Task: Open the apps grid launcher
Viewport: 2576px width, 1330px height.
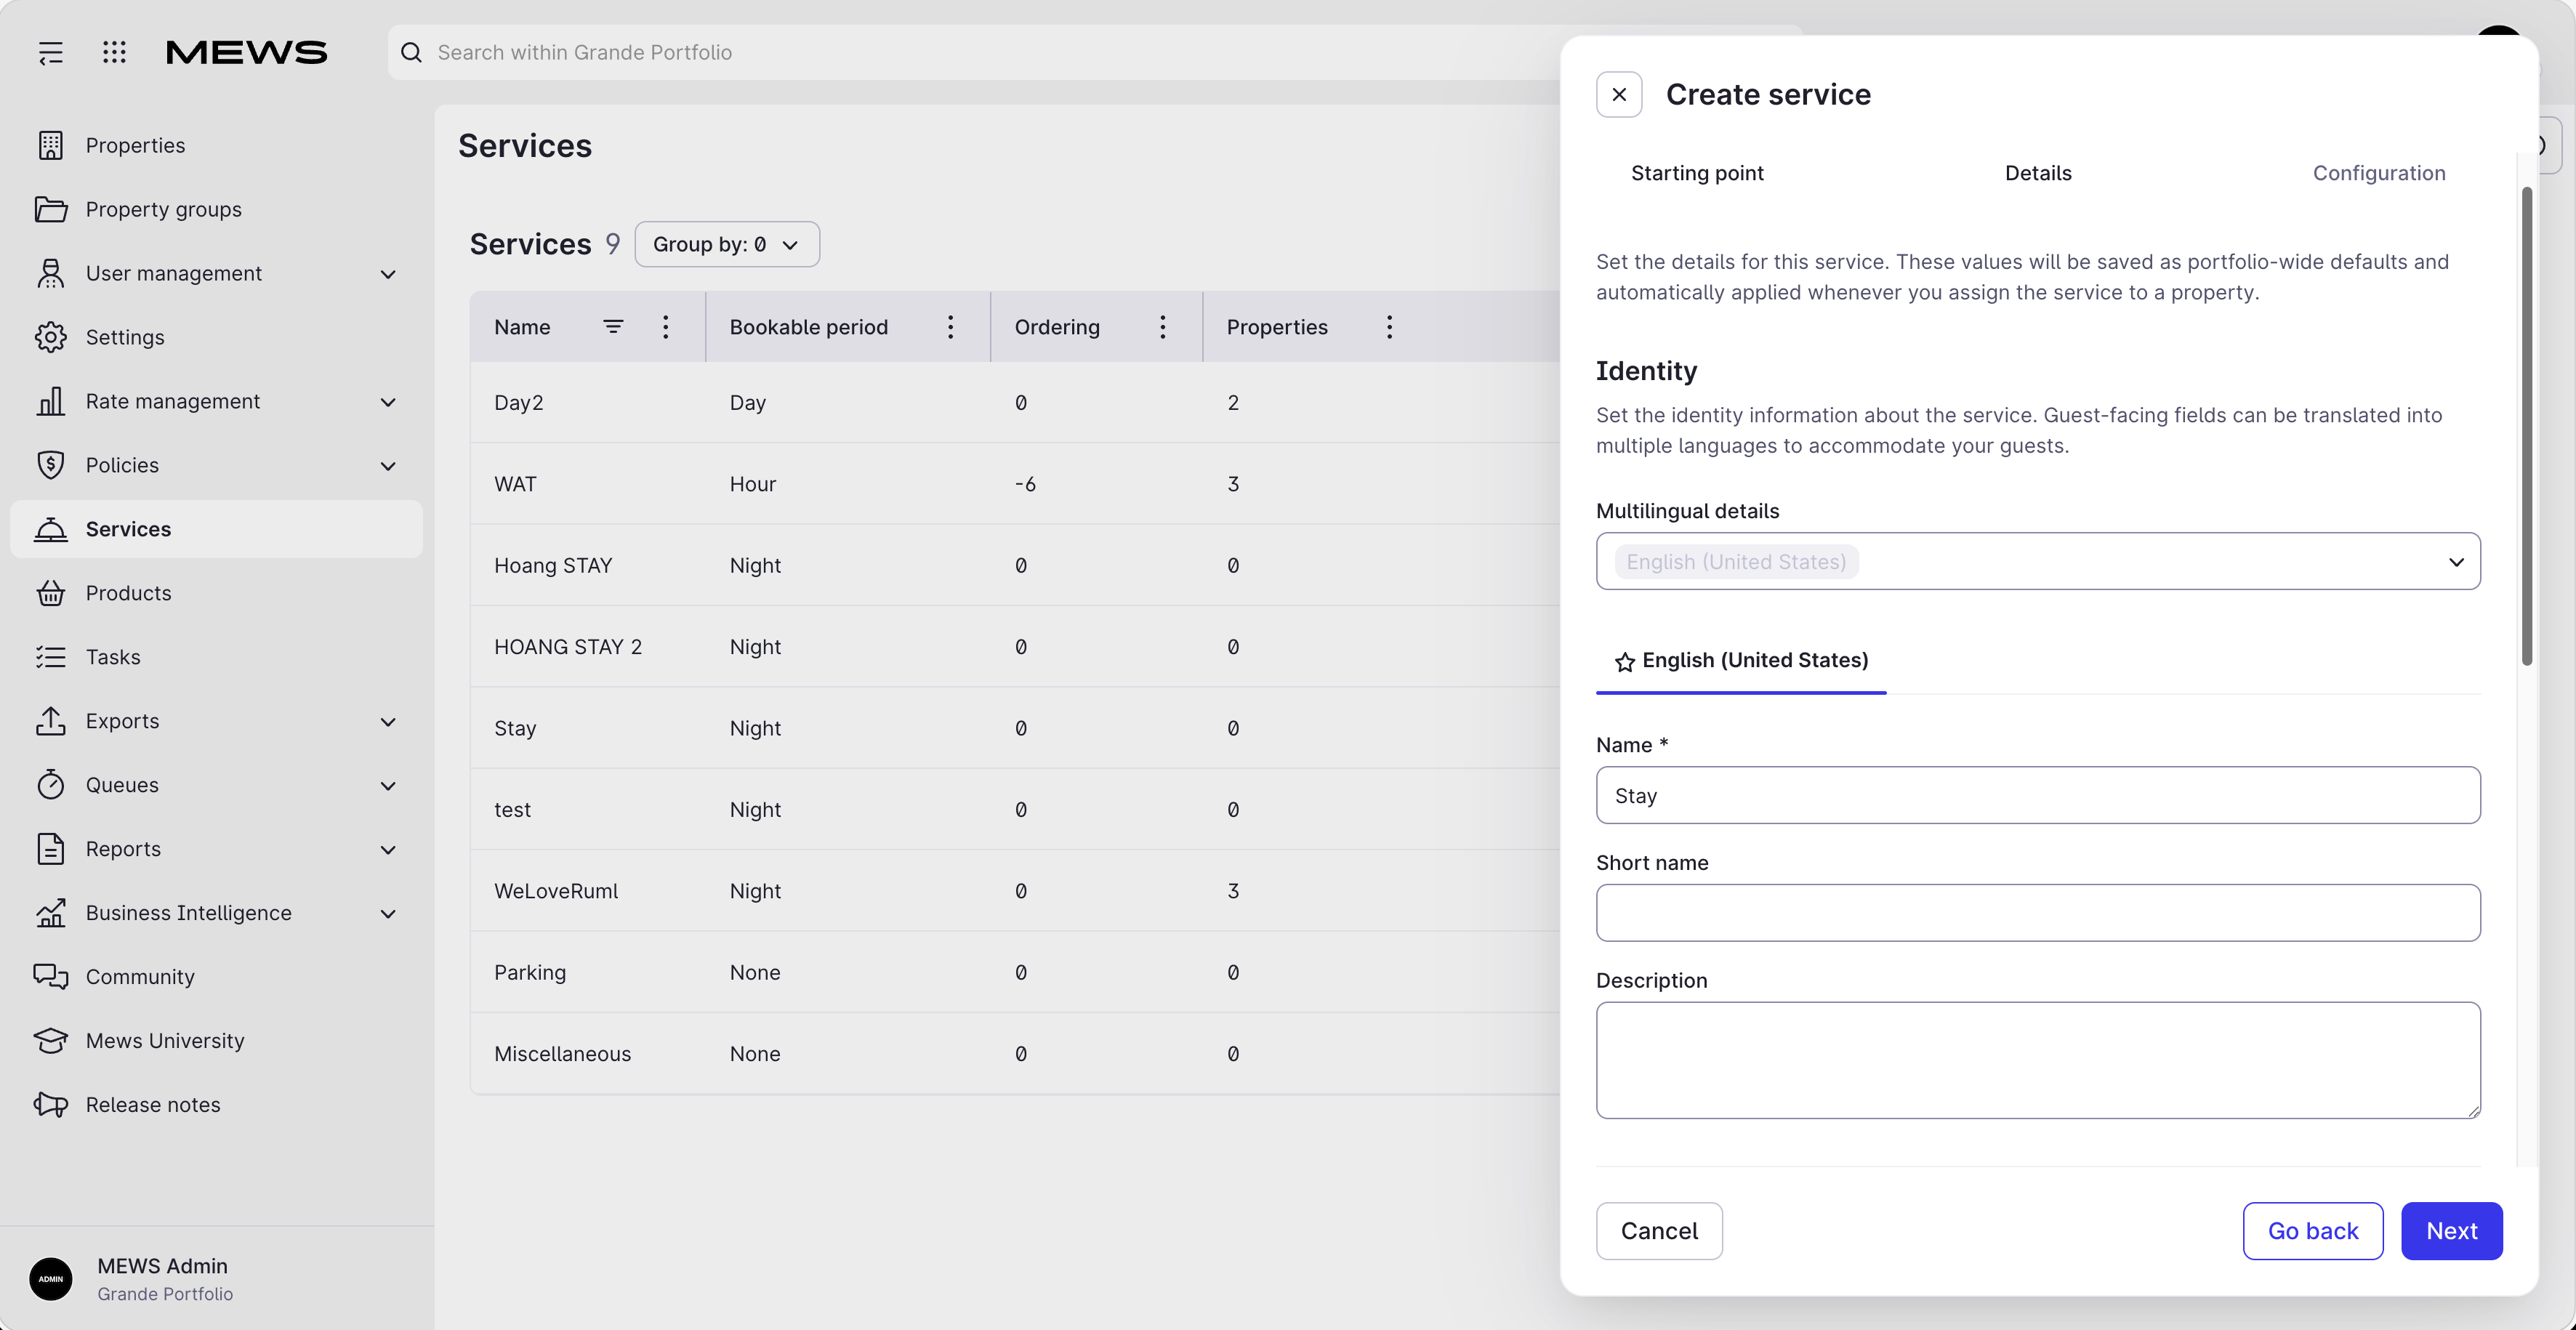Action: pos(114,52)
